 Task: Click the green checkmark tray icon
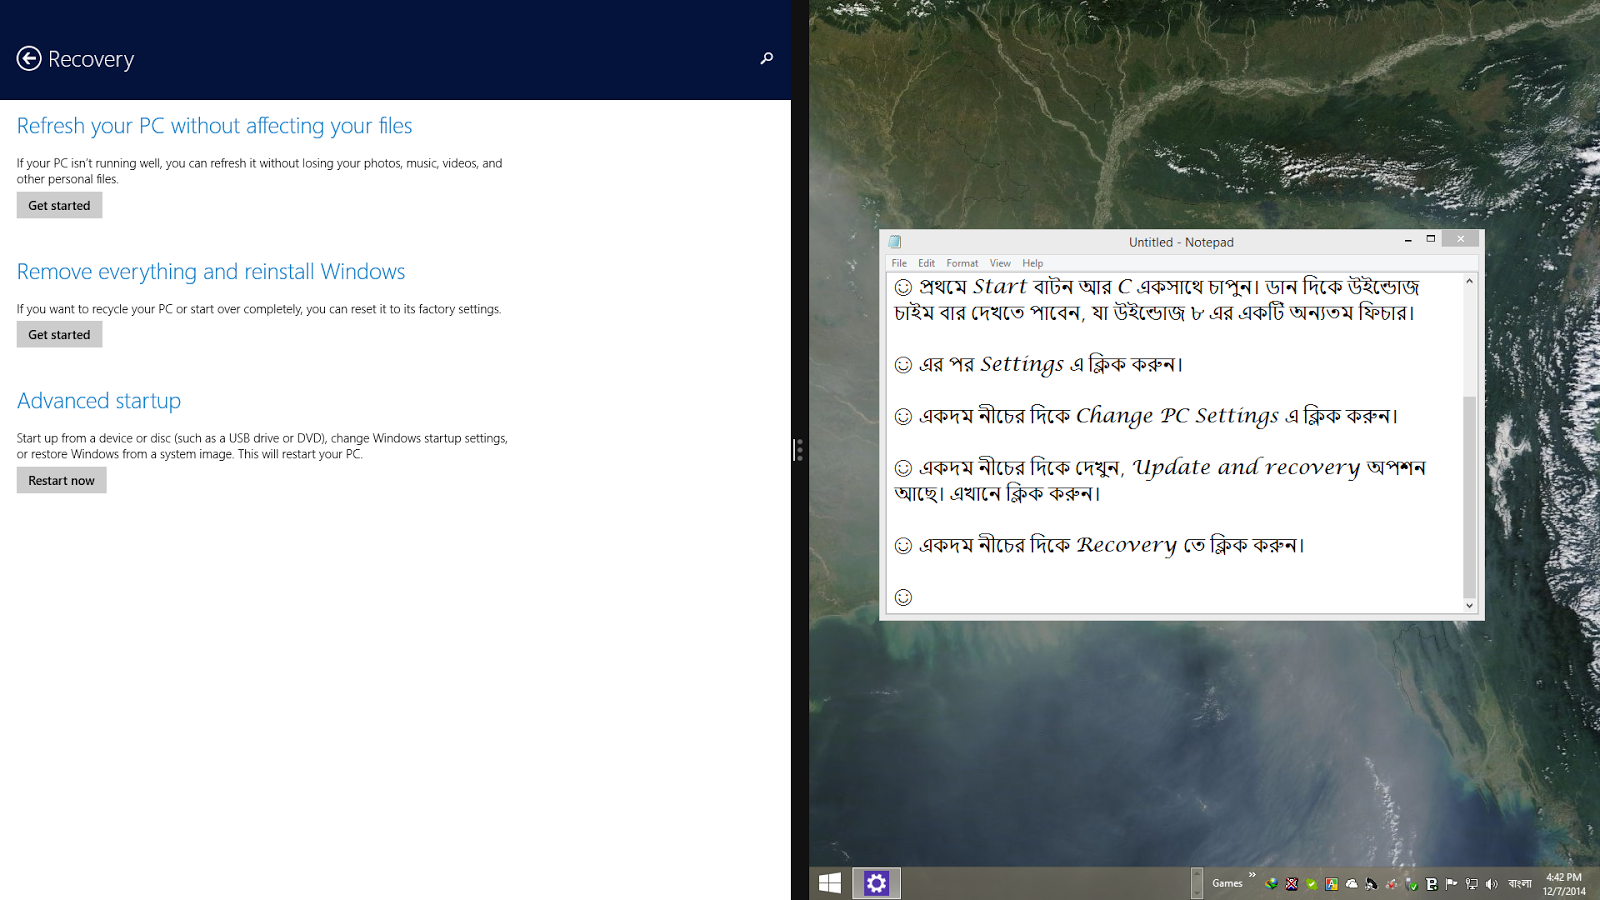[1311, 884]
